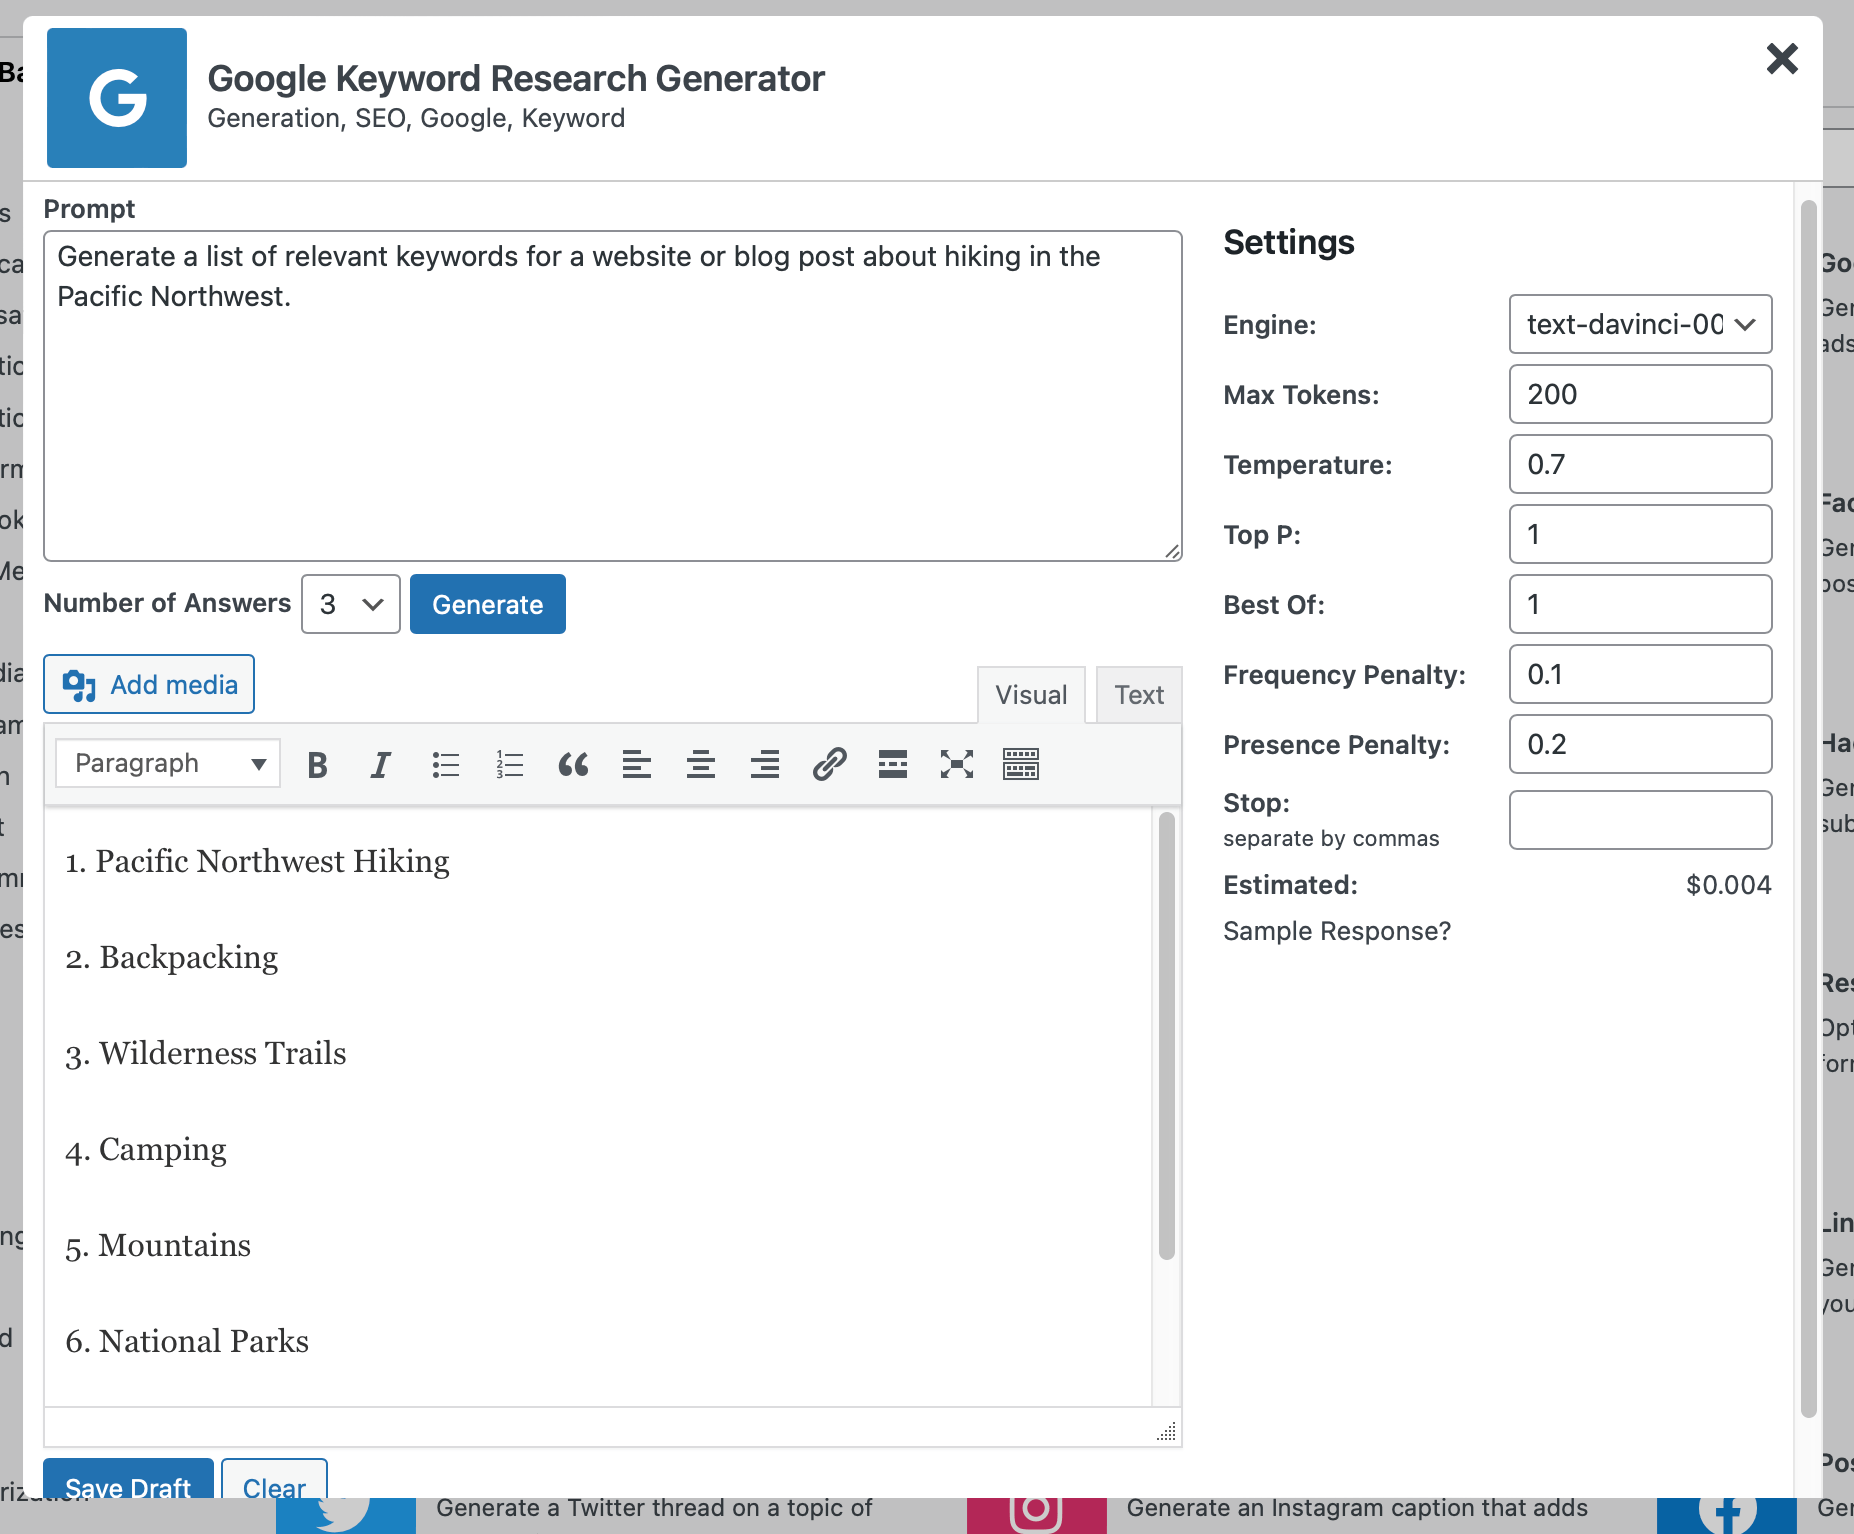Viewport: 1854px width, 1534px height.
Task: Click the '6. National Parks' line
Action: tap(187, 1341)
